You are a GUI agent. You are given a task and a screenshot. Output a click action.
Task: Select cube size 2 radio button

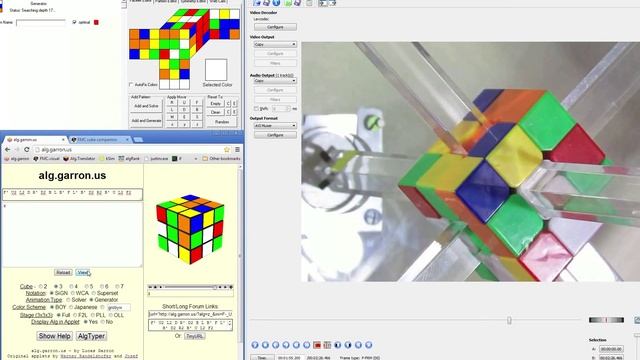41,287
